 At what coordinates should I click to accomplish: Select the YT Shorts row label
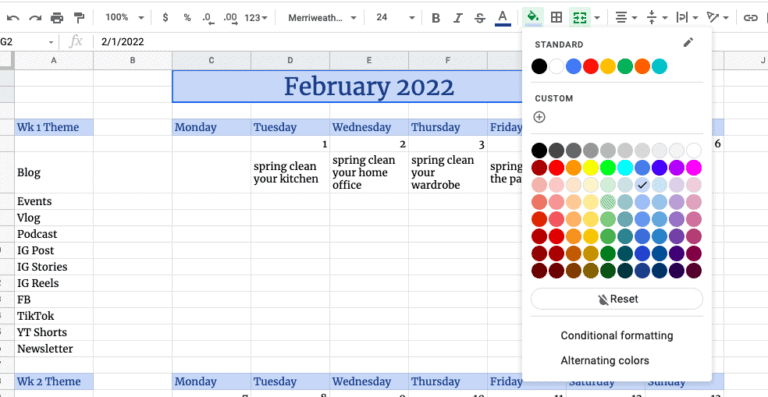point(54,332)
